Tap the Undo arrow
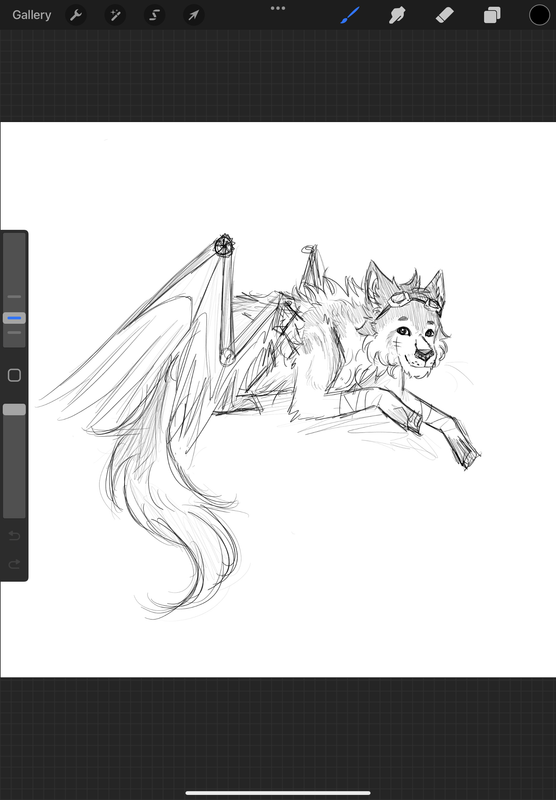Screen dimensions: 556x800 point(14,536)
